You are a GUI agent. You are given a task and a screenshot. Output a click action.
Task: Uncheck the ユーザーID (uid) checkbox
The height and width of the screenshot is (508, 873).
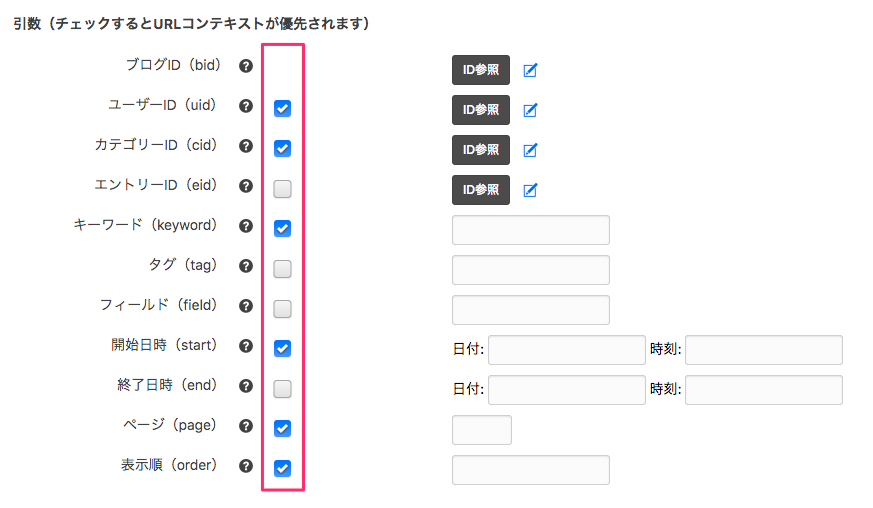282,108
